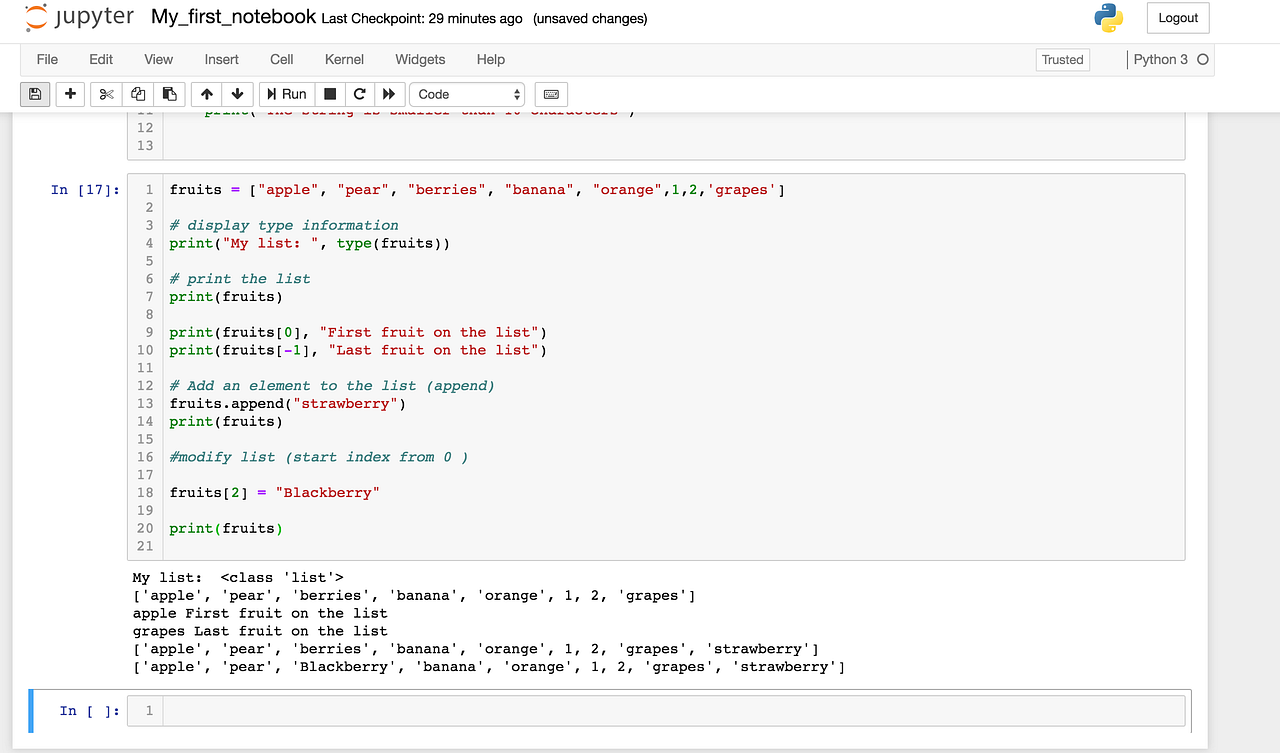1280x753 pixels.
Task: Click the Run button
Action: click(x=286, y=93)
